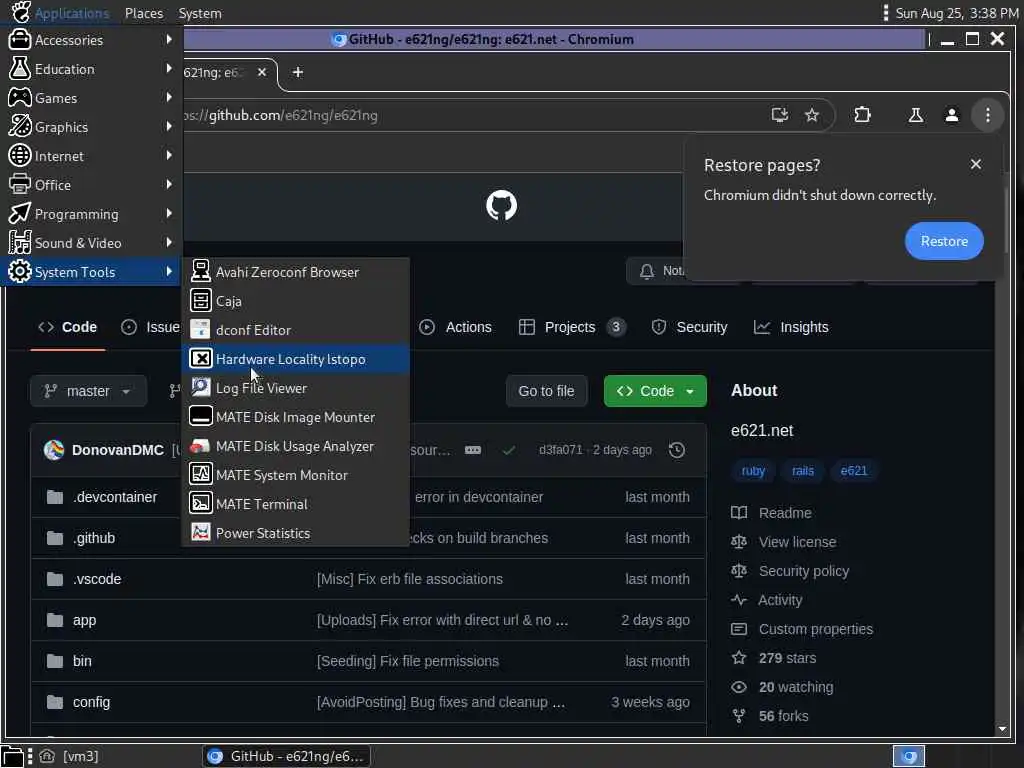Expand commit message ellipsis button
The height and width of the screenshot is (768, 1024).
tap(473, 450)
